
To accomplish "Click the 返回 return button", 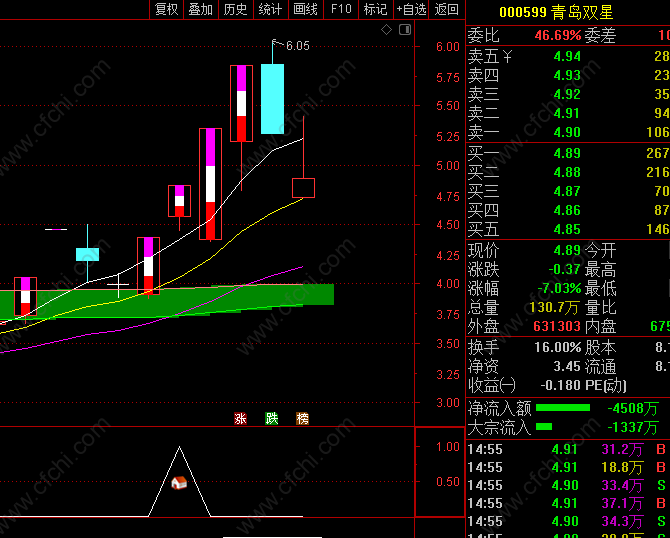I will click(x=447, y=9).
